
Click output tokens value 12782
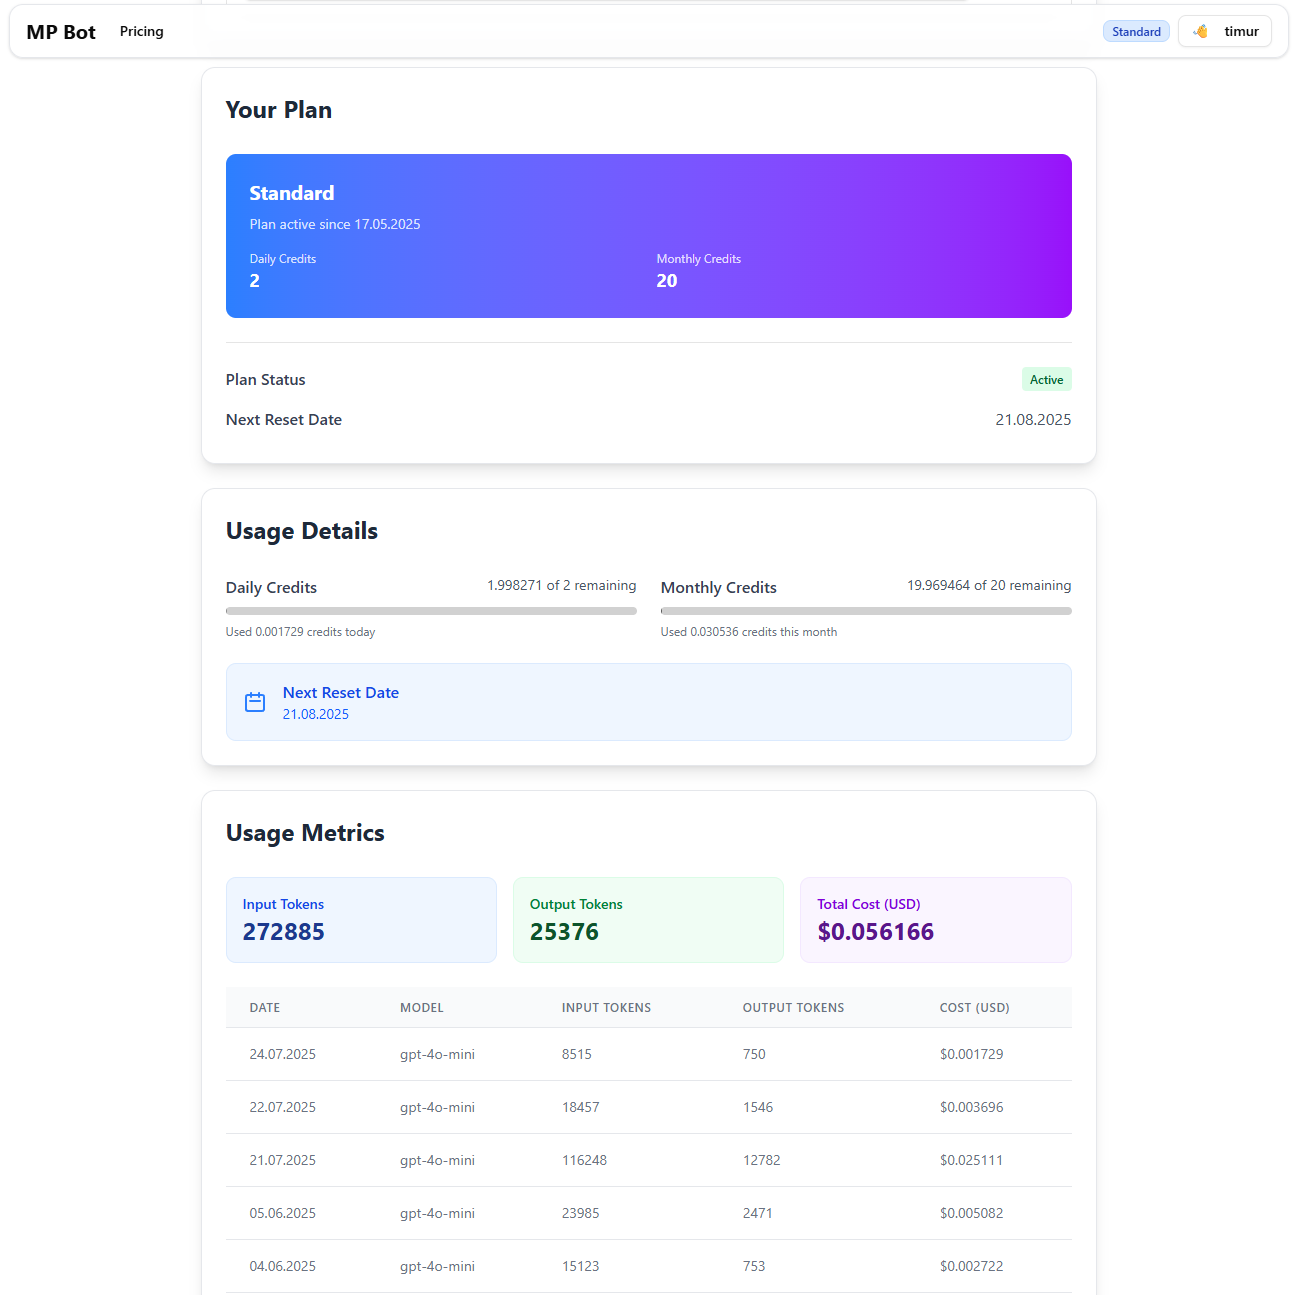coord(762,1160)
